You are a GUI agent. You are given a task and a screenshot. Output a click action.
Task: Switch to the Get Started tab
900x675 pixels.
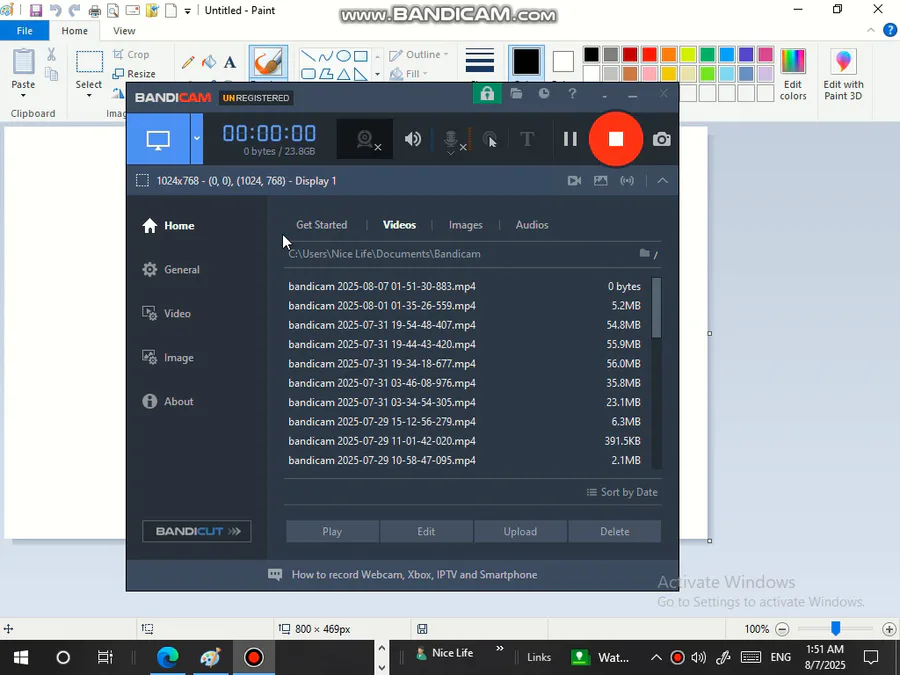pyautogui.click(x=321, y=225)
